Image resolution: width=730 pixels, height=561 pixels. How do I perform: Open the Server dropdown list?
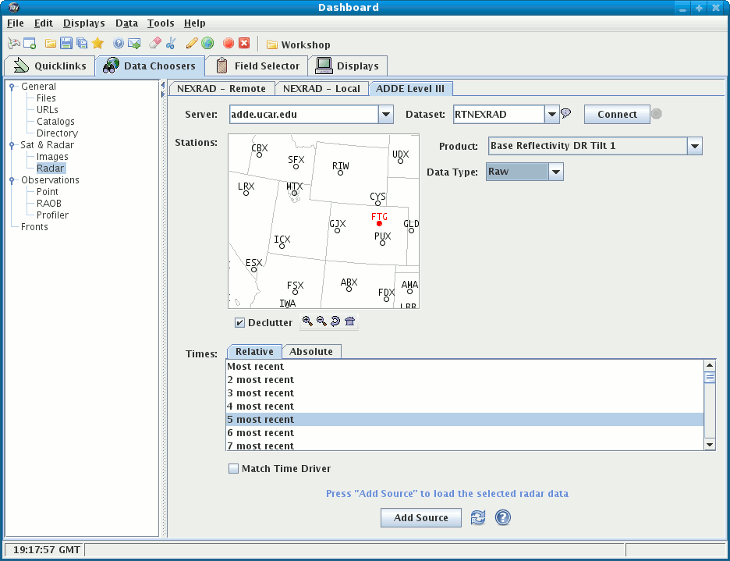[385, 114]
